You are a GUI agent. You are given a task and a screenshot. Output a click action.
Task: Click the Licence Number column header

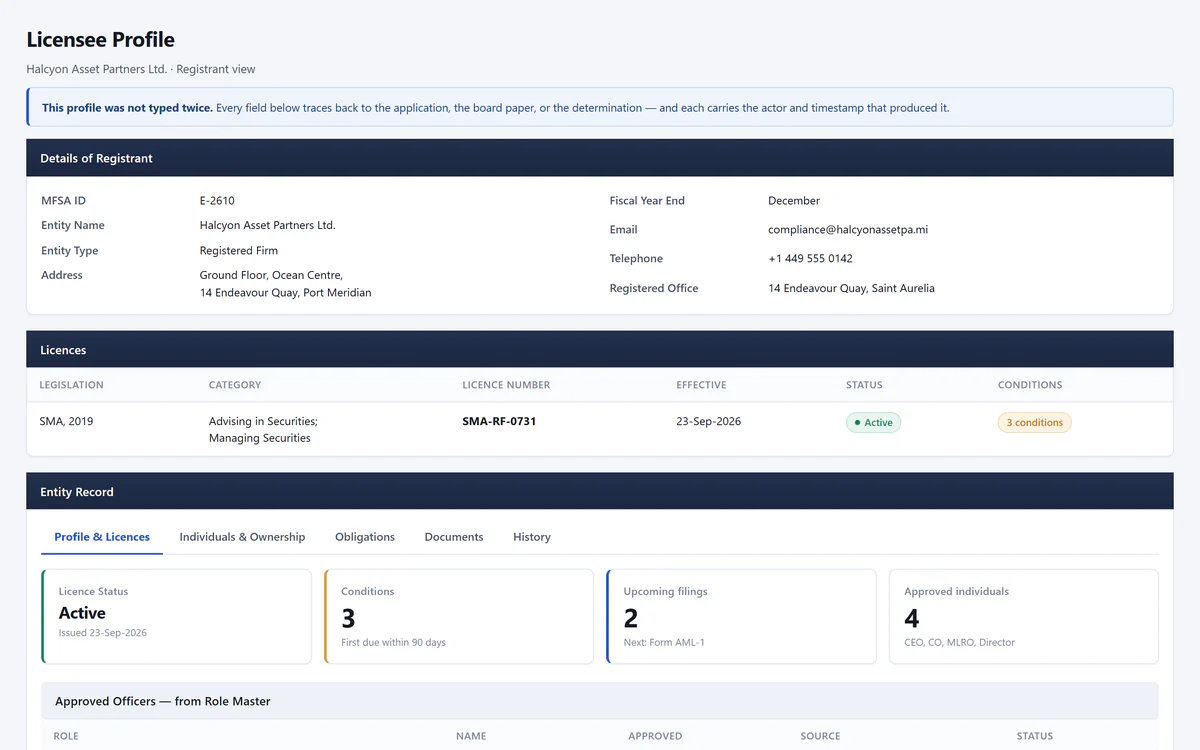pos(506,385)
